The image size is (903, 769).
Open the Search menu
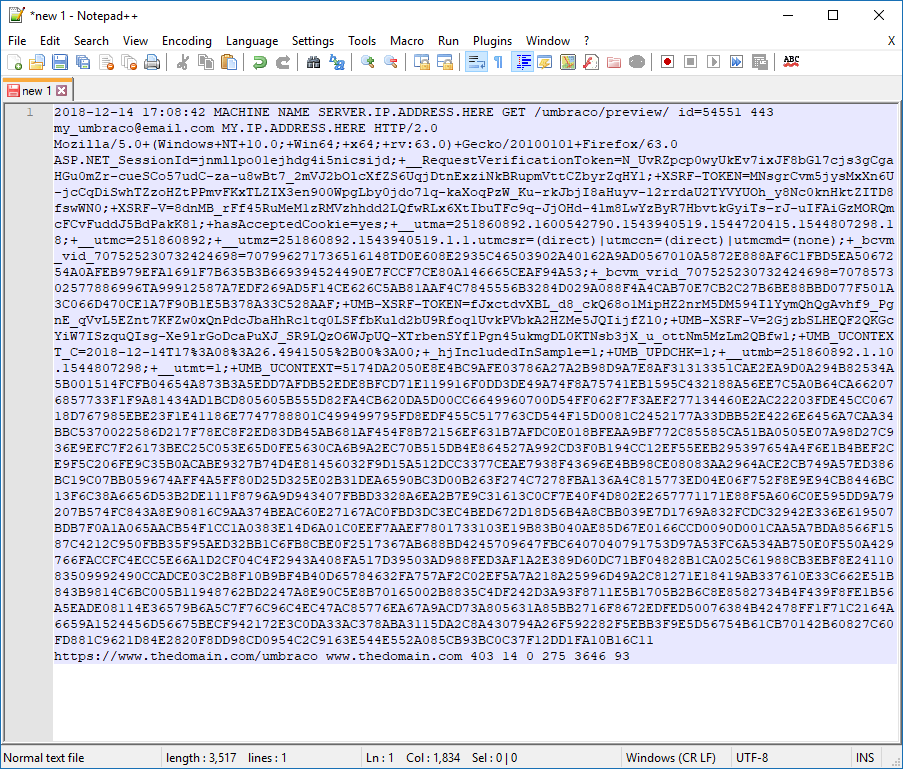91,41
